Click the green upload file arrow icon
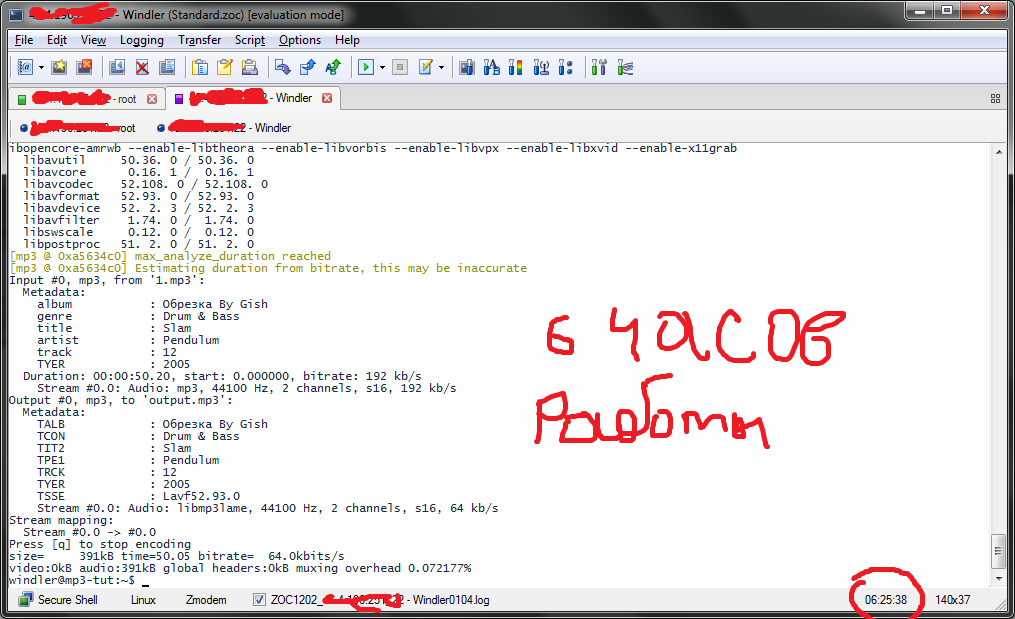 click(x=333, y=67)
